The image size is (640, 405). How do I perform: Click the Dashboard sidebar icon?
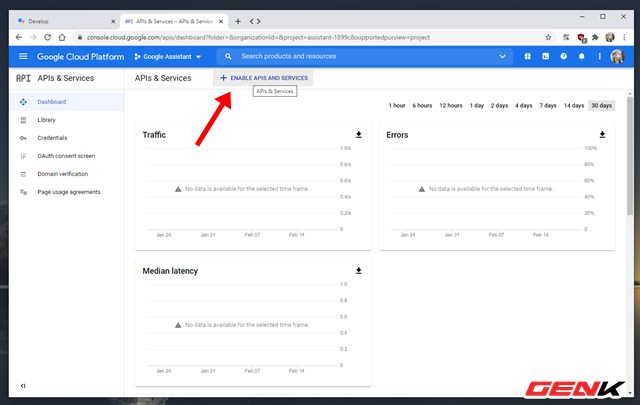point(23,102)
